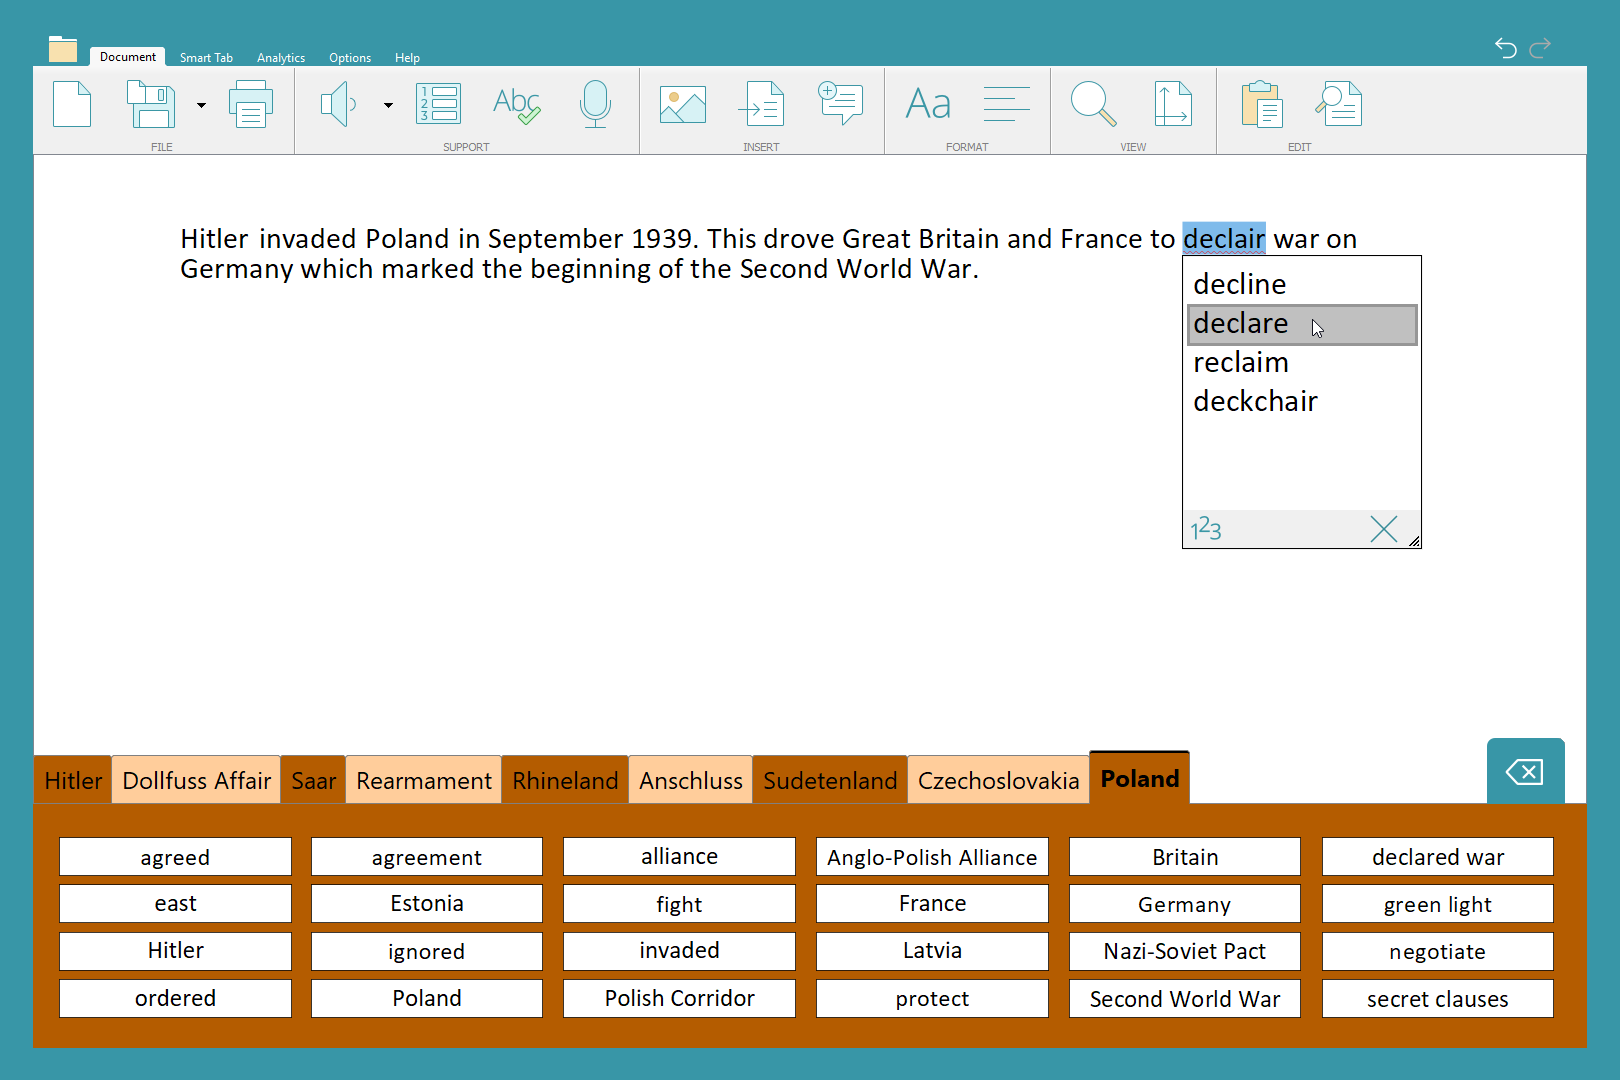
Task: Insert the 'declared war' word bank button
Action: [x=1437, y=857]
